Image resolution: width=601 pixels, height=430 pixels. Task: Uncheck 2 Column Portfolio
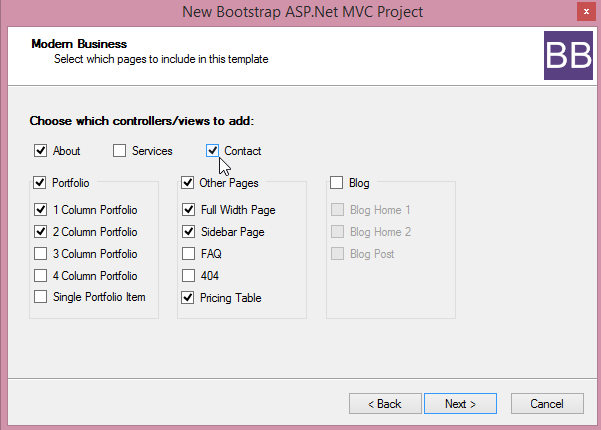point(40,231)
